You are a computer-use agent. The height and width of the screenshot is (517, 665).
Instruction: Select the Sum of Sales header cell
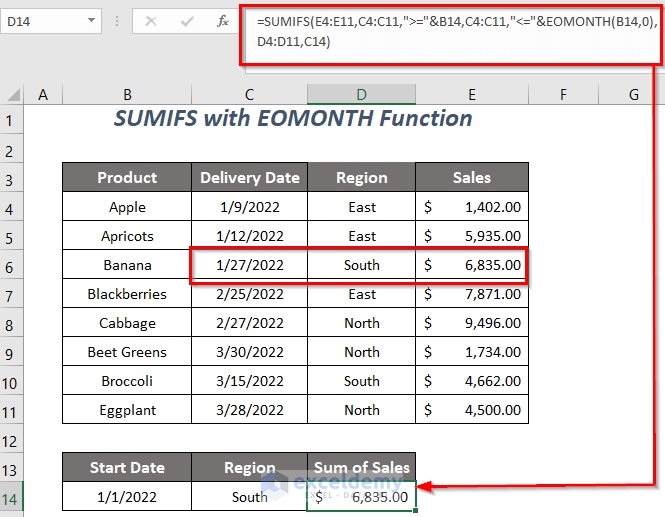point(361,467)
